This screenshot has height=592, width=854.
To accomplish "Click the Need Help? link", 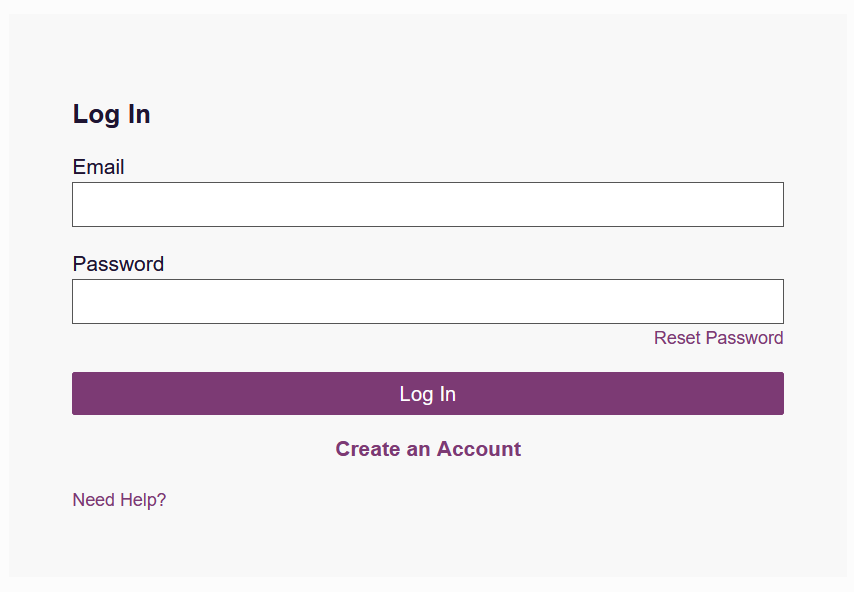I will click(x=119, y=500).
